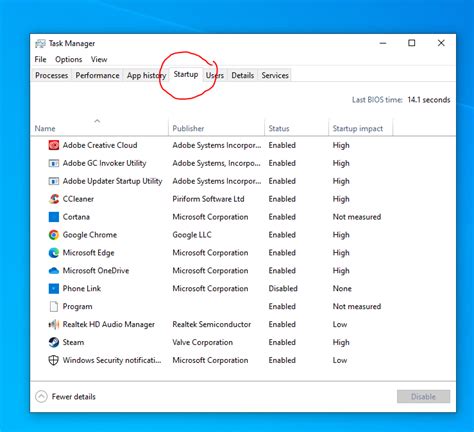Open the Options menu

(69, 60)
